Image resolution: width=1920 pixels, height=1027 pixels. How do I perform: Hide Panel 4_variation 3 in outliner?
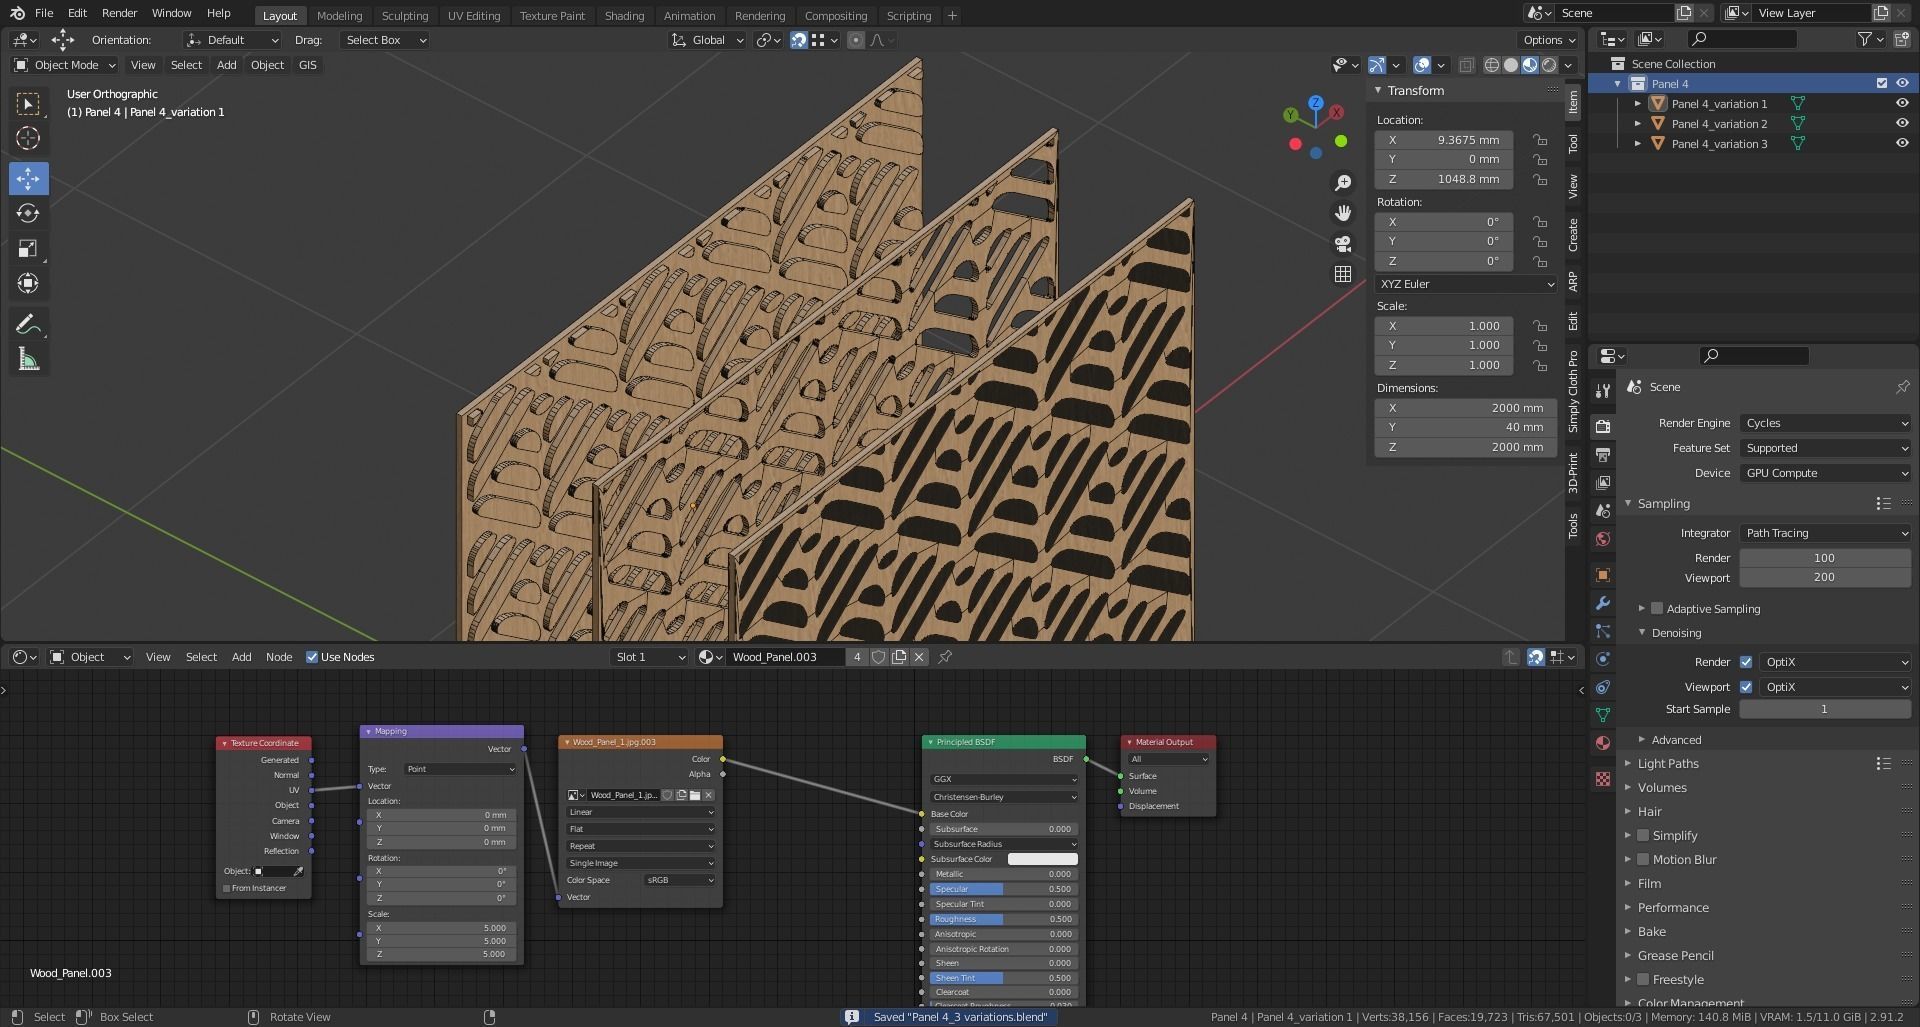pyautogui.click(x=1902, y=143)
